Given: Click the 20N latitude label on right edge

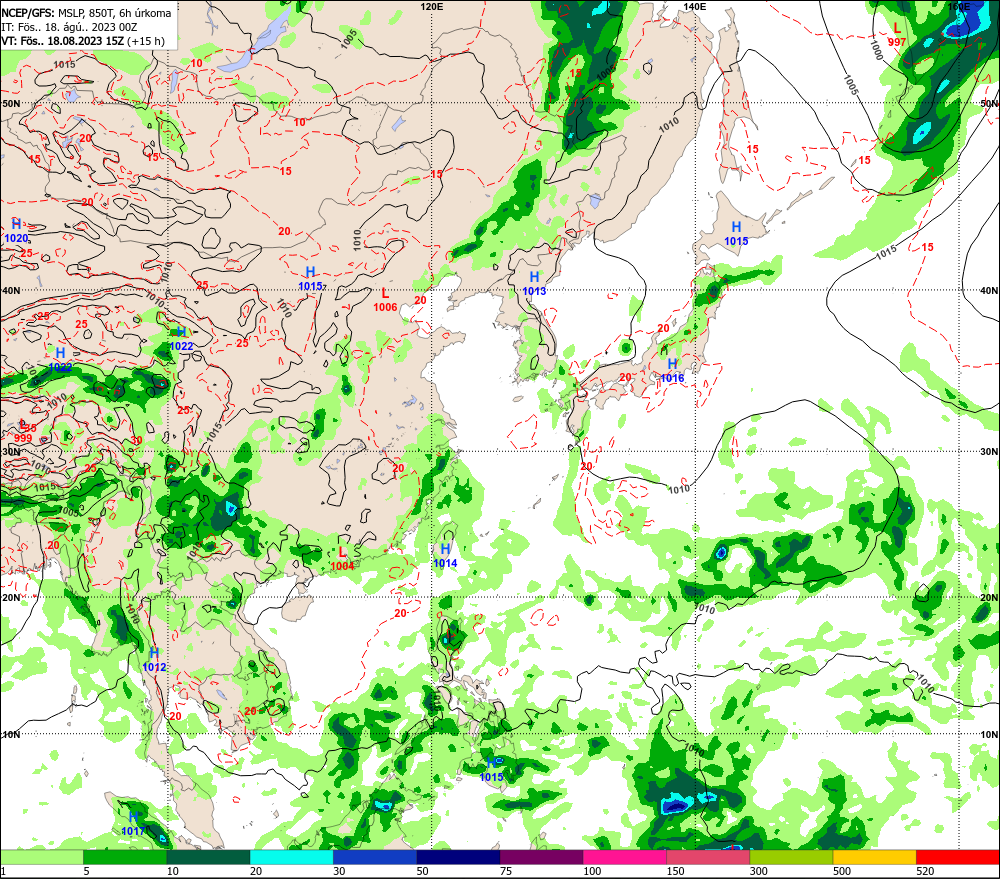Looking at the screenshot, I should pyautogui.click(x=989, y=598).
